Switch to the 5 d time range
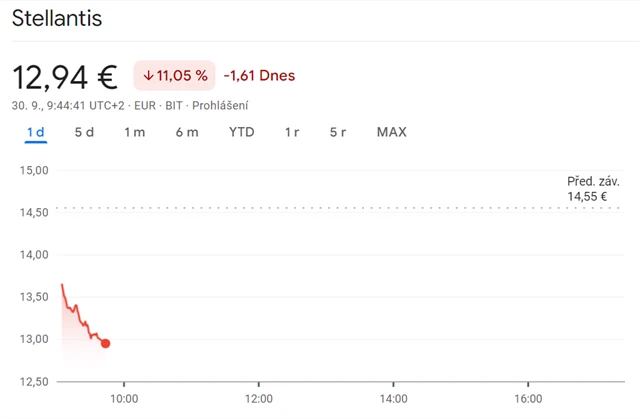Viewport: 640px width, 419px height. point(84,132)
